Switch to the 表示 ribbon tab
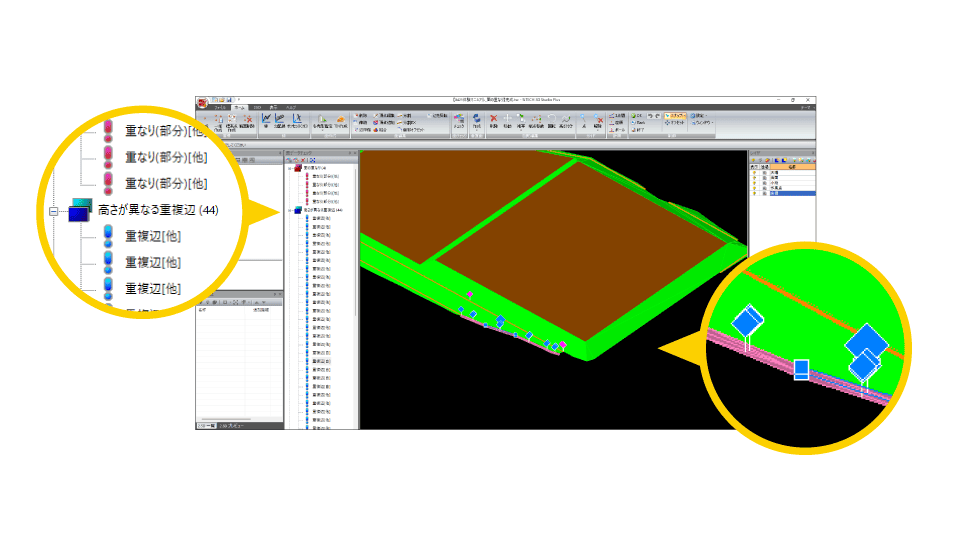The height and width of the screenshot is (540, 960). point(273,108)
